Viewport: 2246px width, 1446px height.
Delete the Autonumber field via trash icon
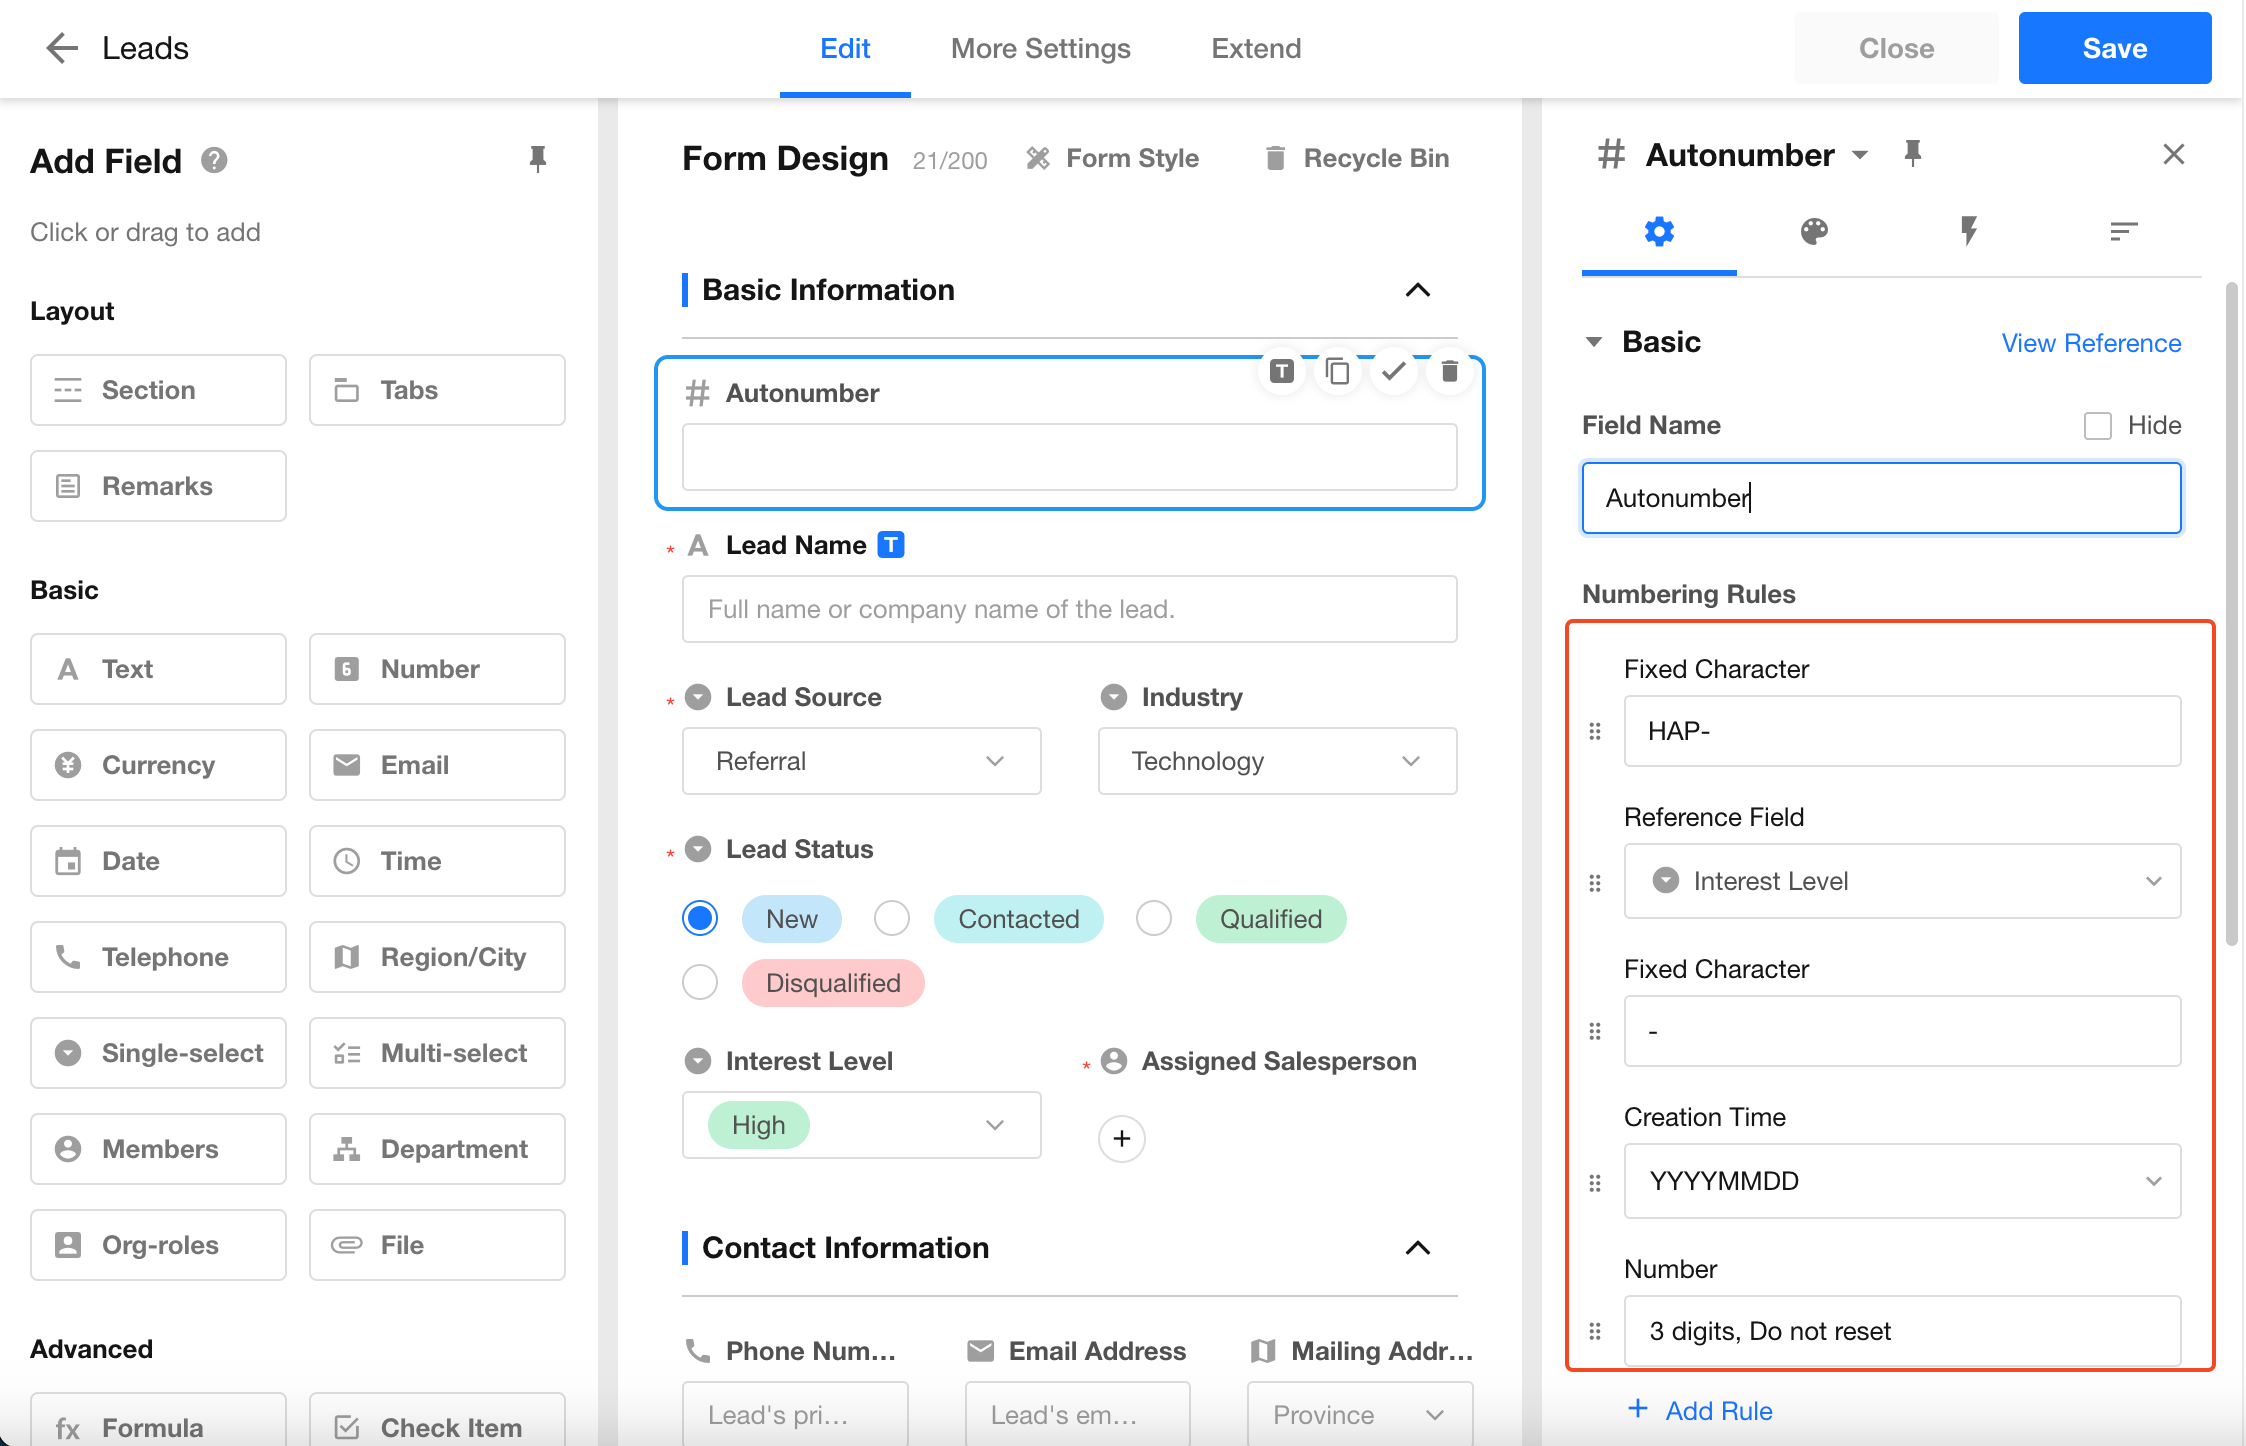pyautogui.click(x=1449, y=372)
